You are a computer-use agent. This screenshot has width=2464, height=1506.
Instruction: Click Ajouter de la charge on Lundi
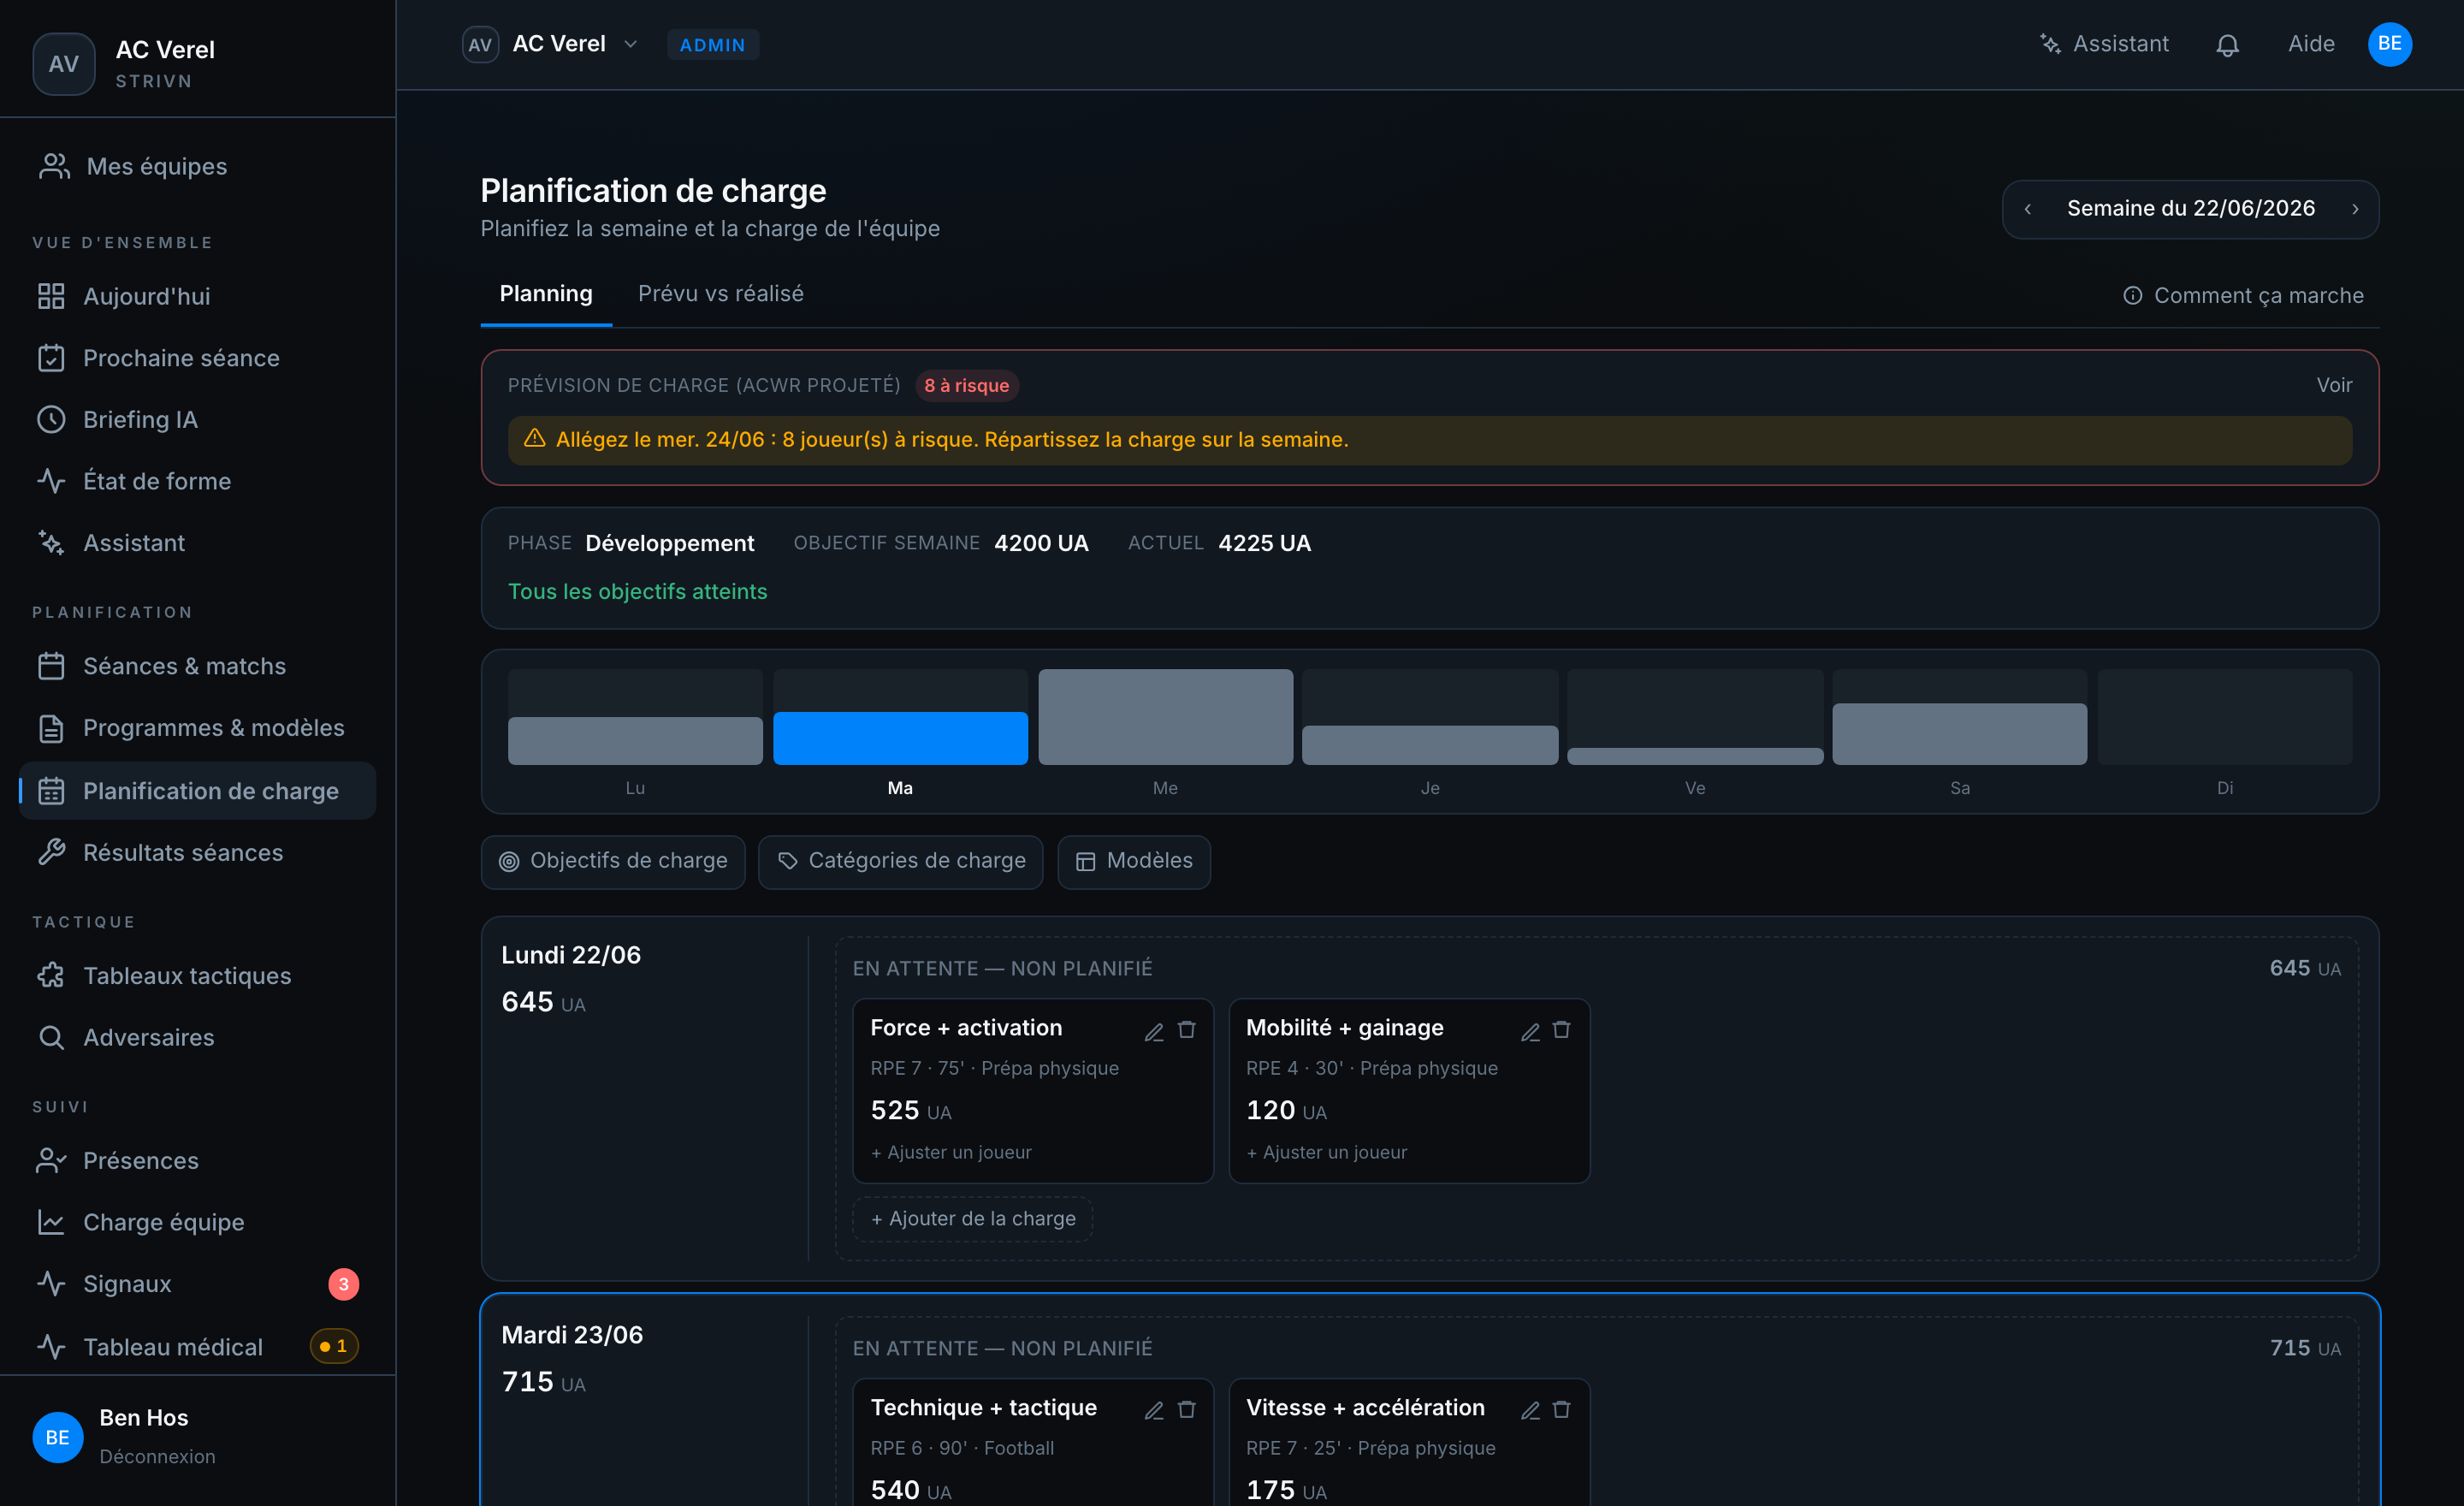[973, 1219]
